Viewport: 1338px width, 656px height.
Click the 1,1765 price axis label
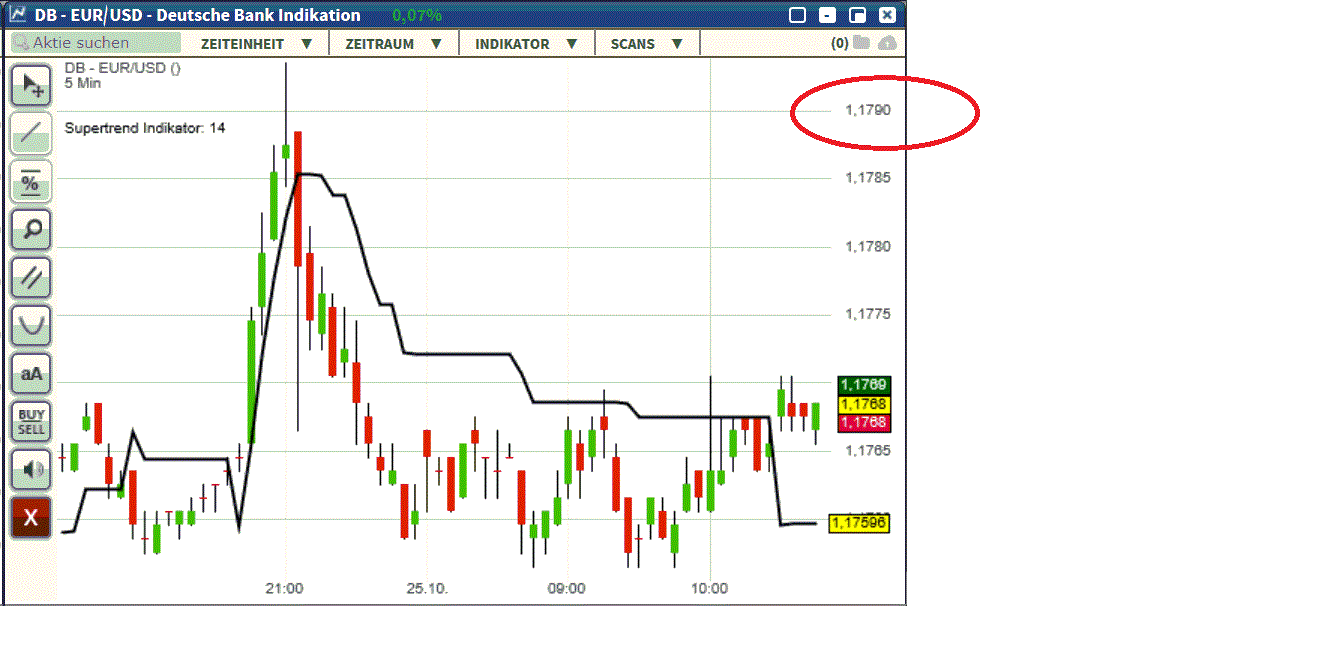pos(866,450)
